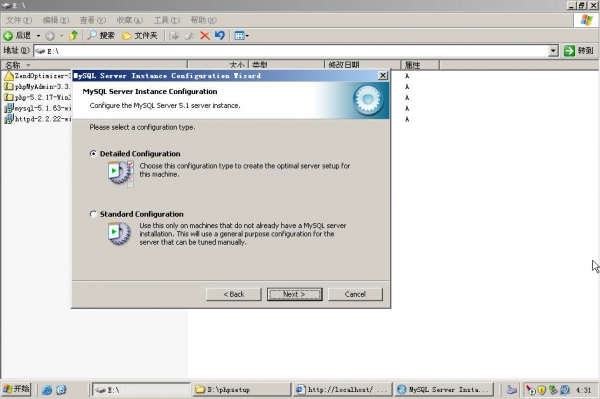Switch to http://localhost/ taskbar window
This screenshot has height=399, width=600.
(x=343, y=390)
